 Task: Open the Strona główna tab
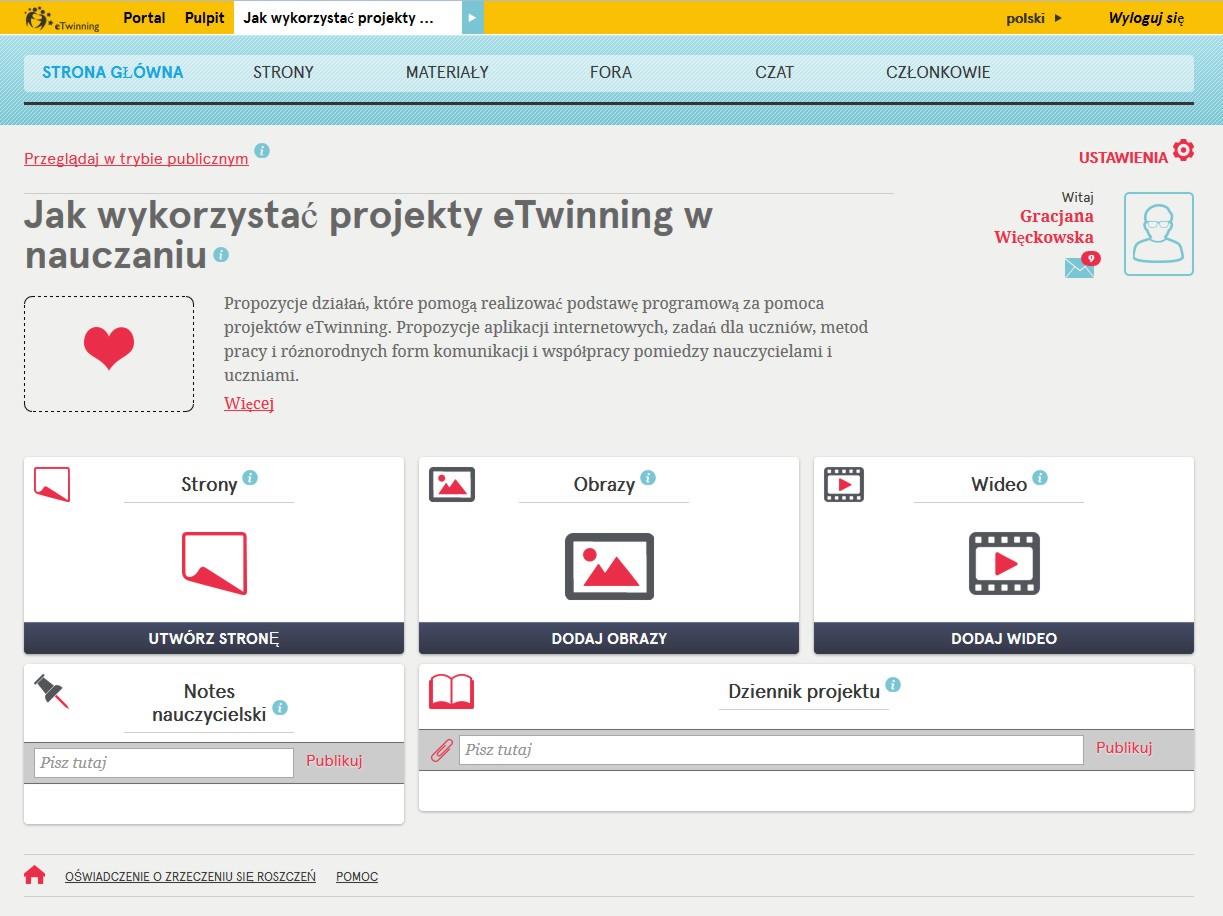(113, 72)
